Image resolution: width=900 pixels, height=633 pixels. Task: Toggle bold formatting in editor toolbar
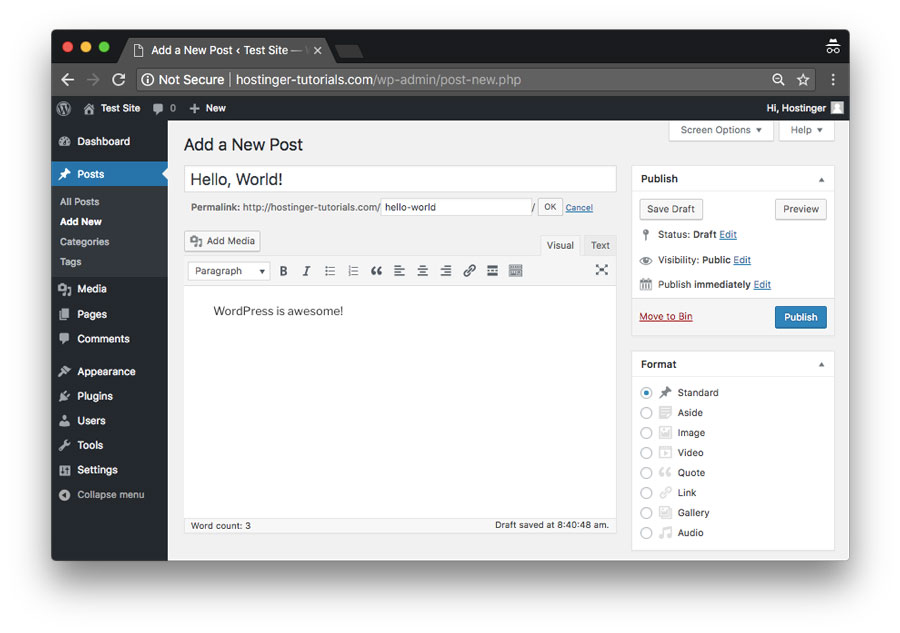point(283,271)
